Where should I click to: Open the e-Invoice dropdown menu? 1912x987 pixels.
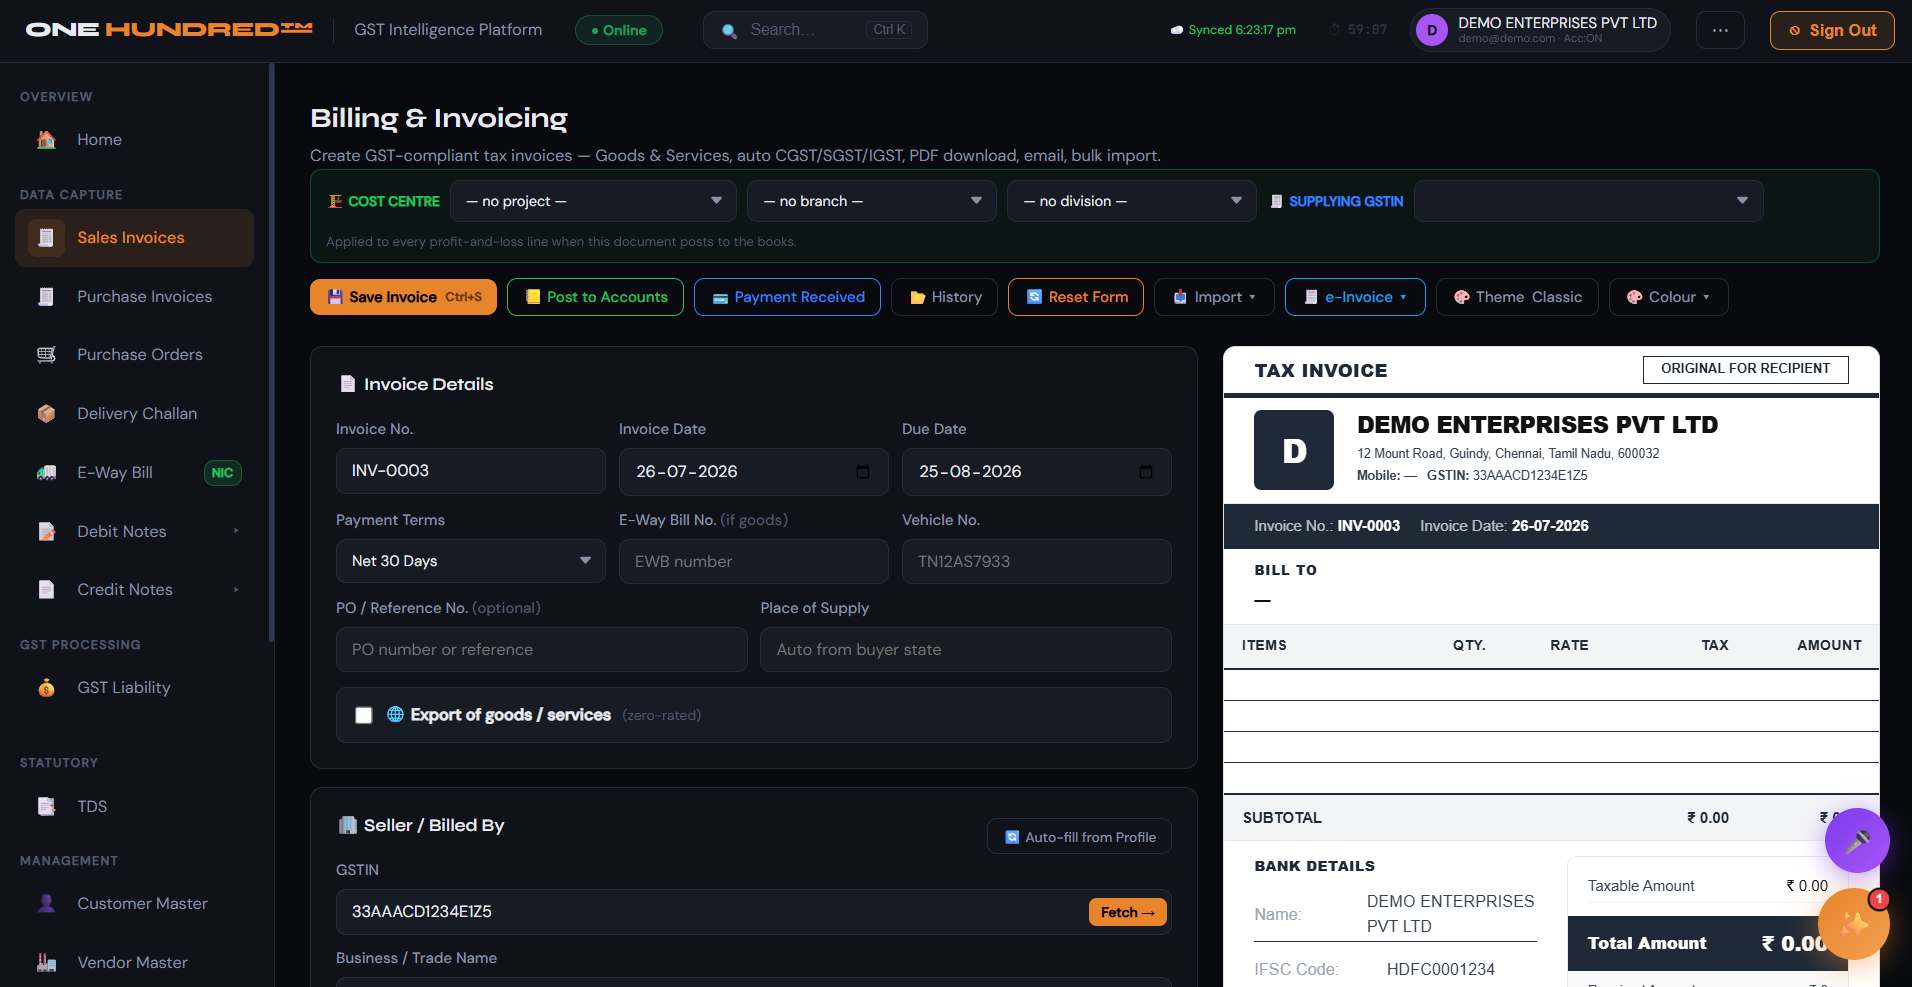pyautogui.click(x=1355, y=297)
